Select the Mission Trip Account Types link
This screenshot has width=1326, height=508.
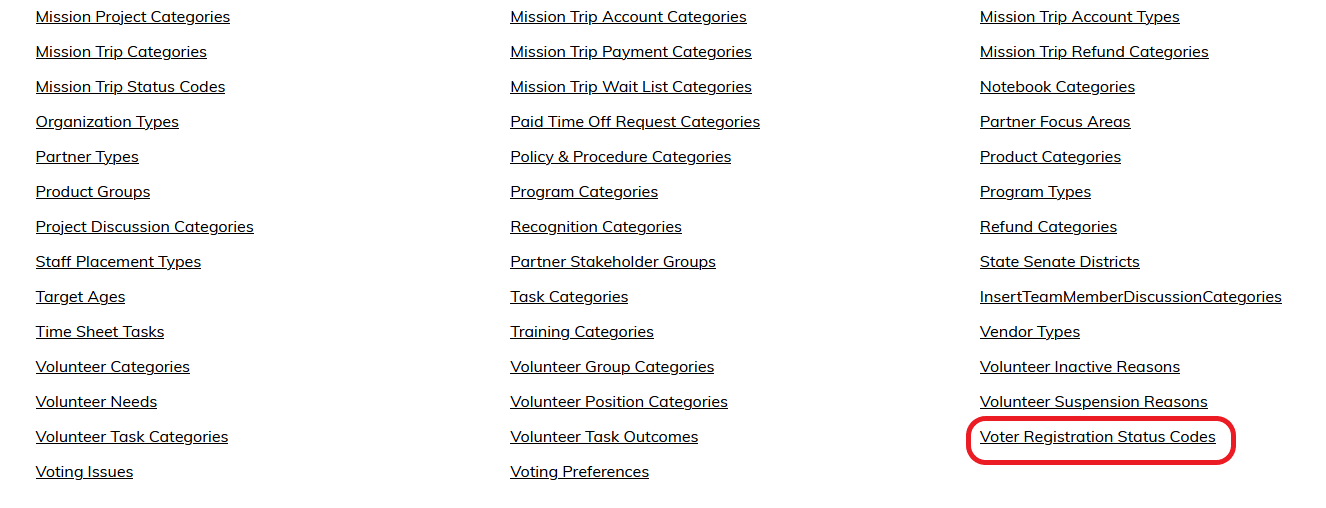(1080, 17)
